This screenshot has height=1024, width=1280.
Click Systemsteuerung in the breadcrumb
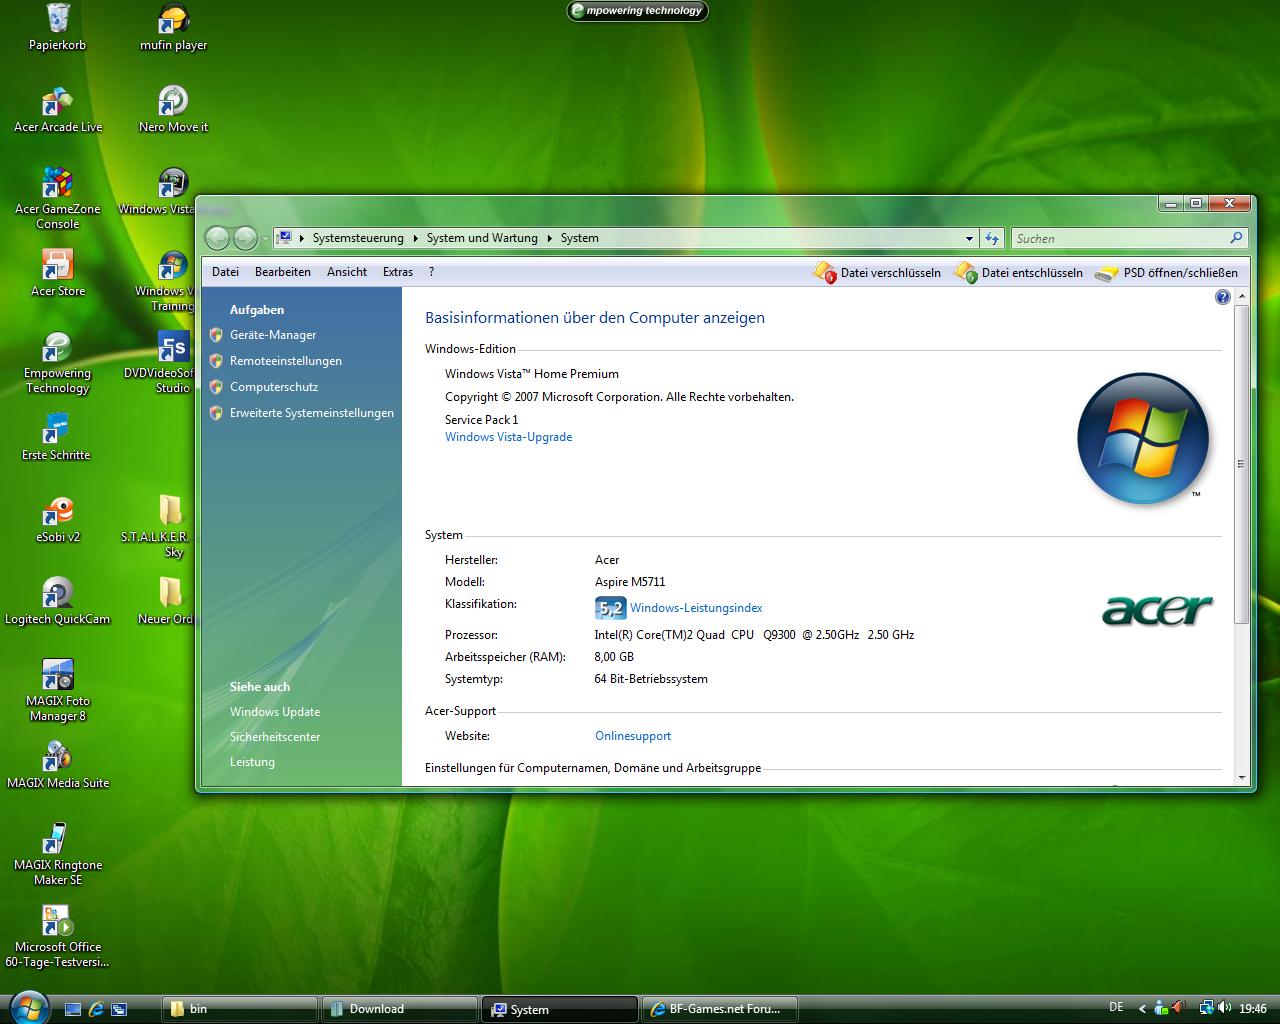pos(358,238)
